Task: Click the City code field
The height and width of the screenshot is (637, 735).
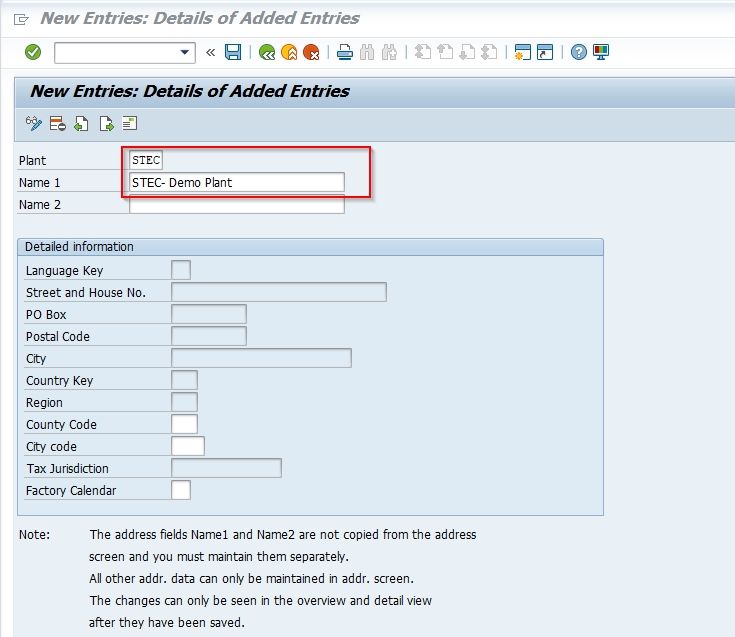Action: tap(188, 446)
